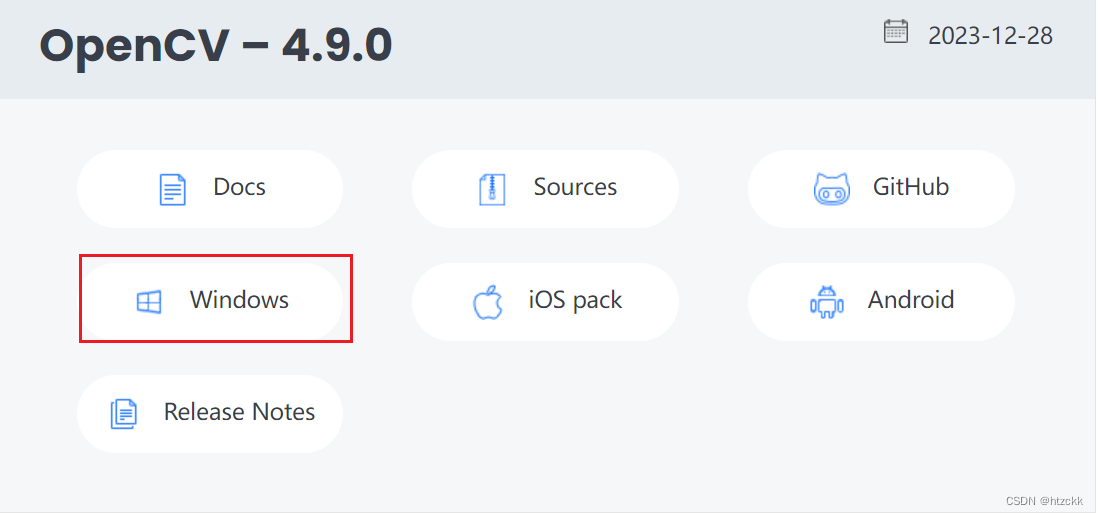Viewport: 1098px width, 515px height.
Task: Click the Sources zip archive icon
Action: [492, 189]
